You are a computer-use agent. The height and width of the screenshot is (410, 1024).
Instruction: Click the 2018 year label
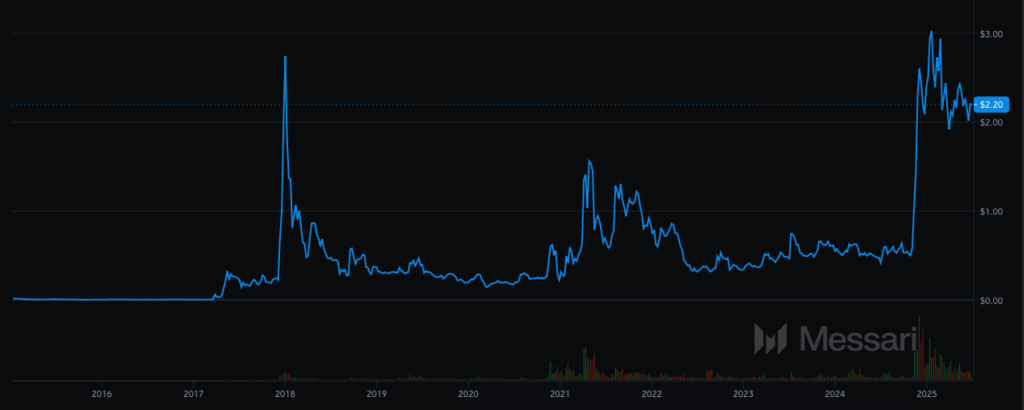285,394
